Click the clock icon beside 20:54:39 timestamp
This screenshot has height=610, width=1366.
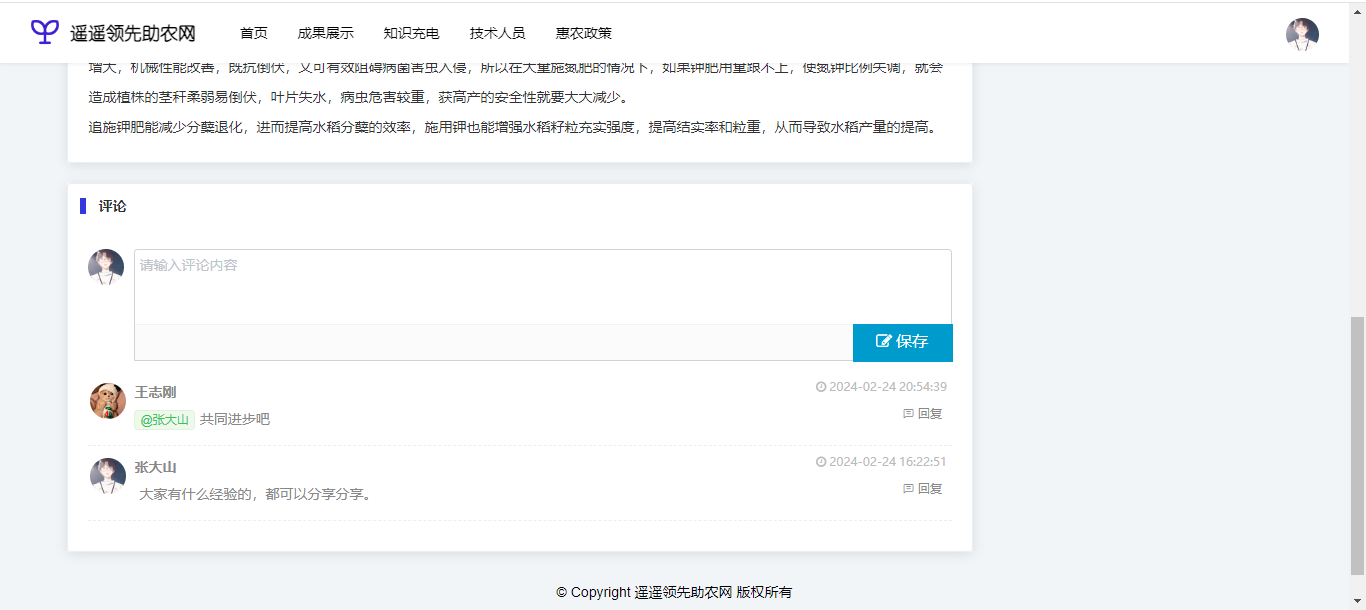point(821,387)
